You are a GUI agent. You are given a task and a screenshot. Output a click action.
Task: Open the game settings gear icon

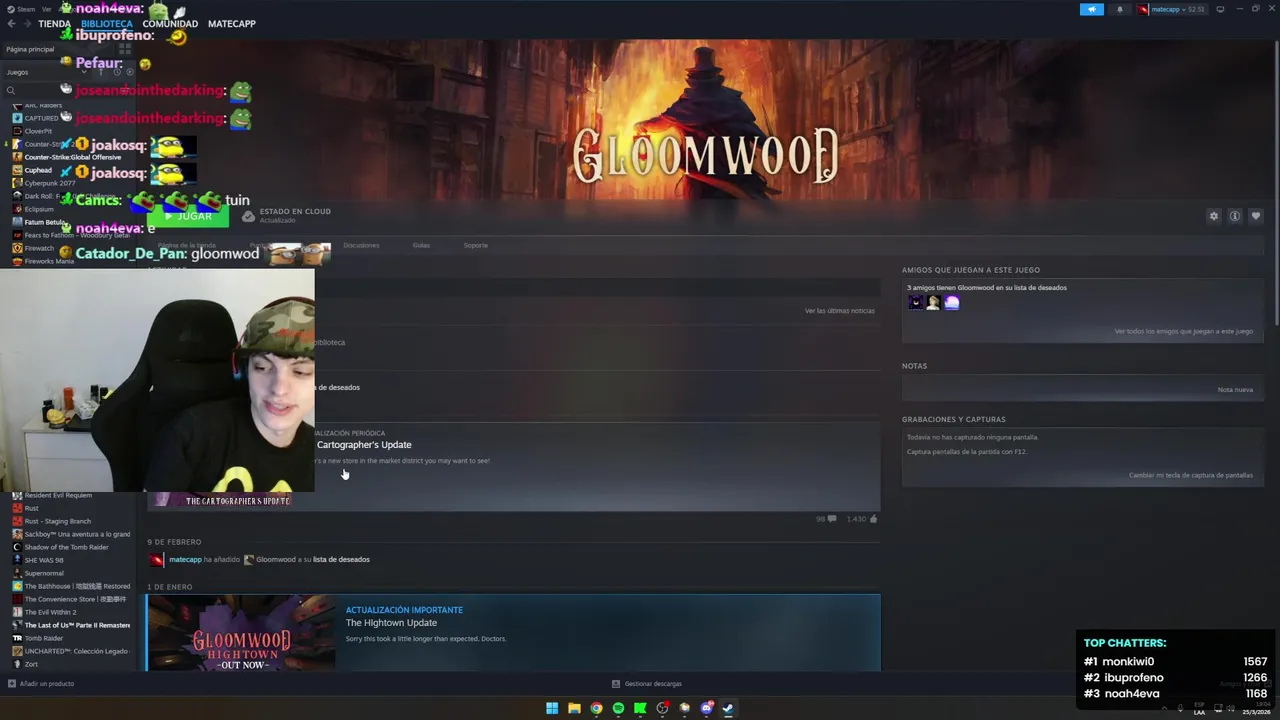[x=1214, y=216]
